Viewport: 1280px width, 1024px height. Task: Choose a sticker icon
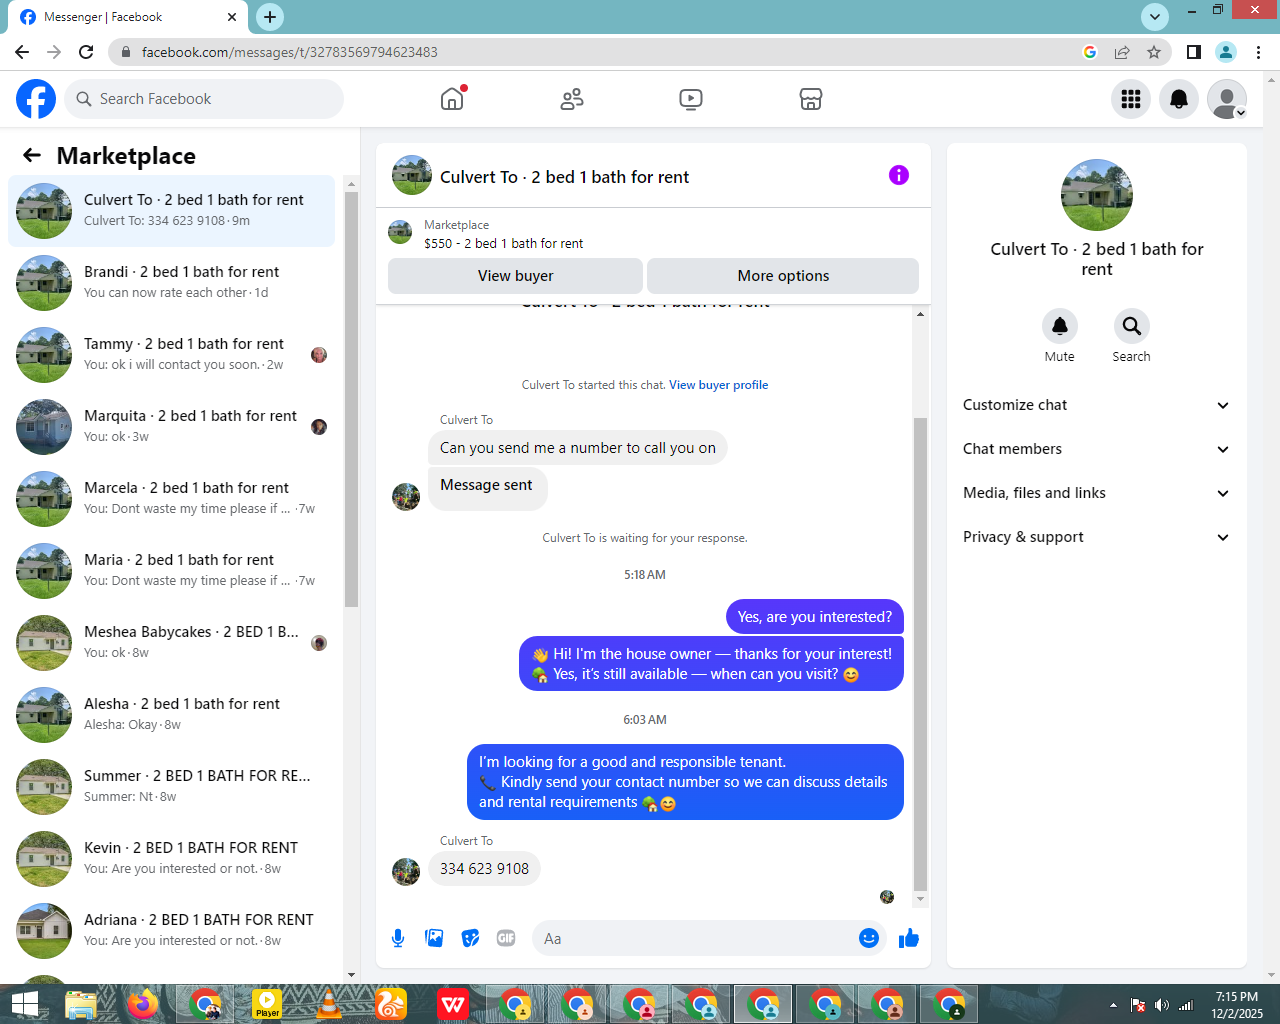(x=470, y=938)
